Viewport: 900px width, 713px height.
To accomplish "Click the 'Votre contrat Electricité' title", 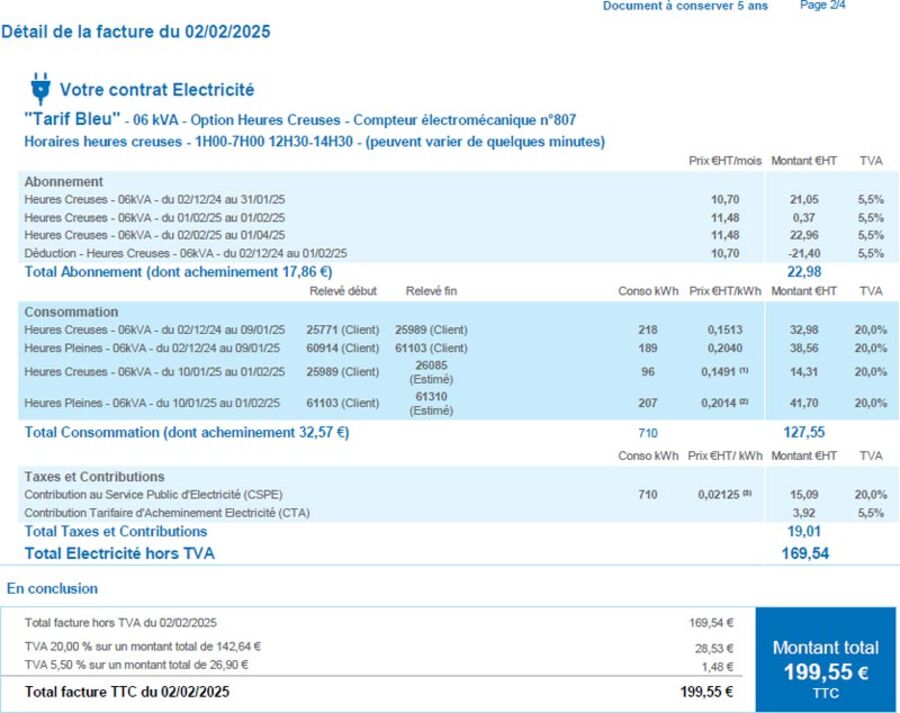I will (157, 90).
